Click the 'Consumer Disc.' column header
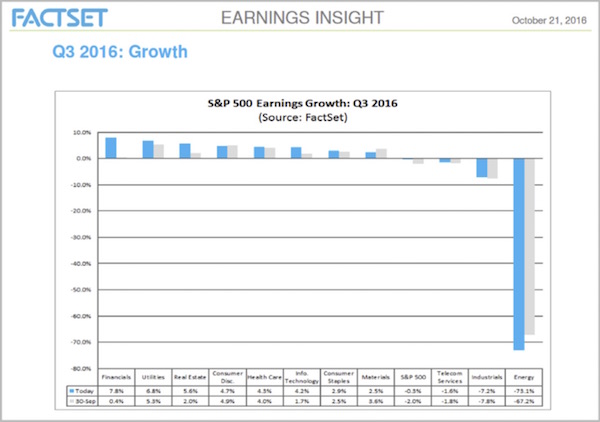600x422 pixels. [227, 377]
